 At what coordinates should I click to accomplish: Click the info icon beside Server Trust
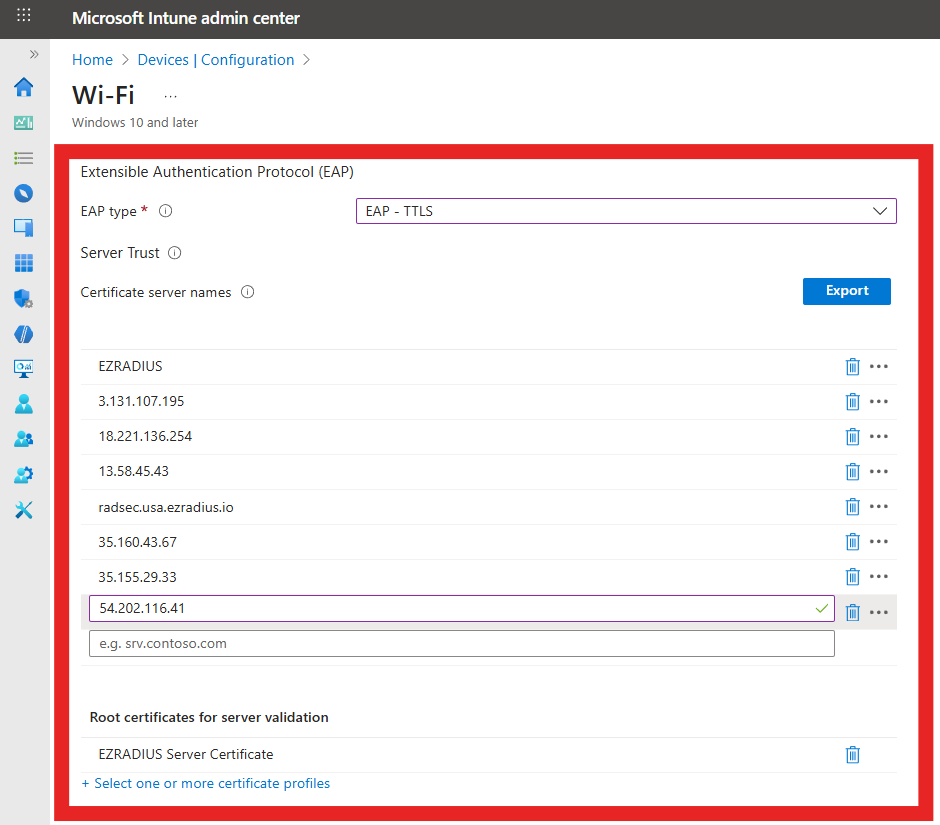pos(175,253)
